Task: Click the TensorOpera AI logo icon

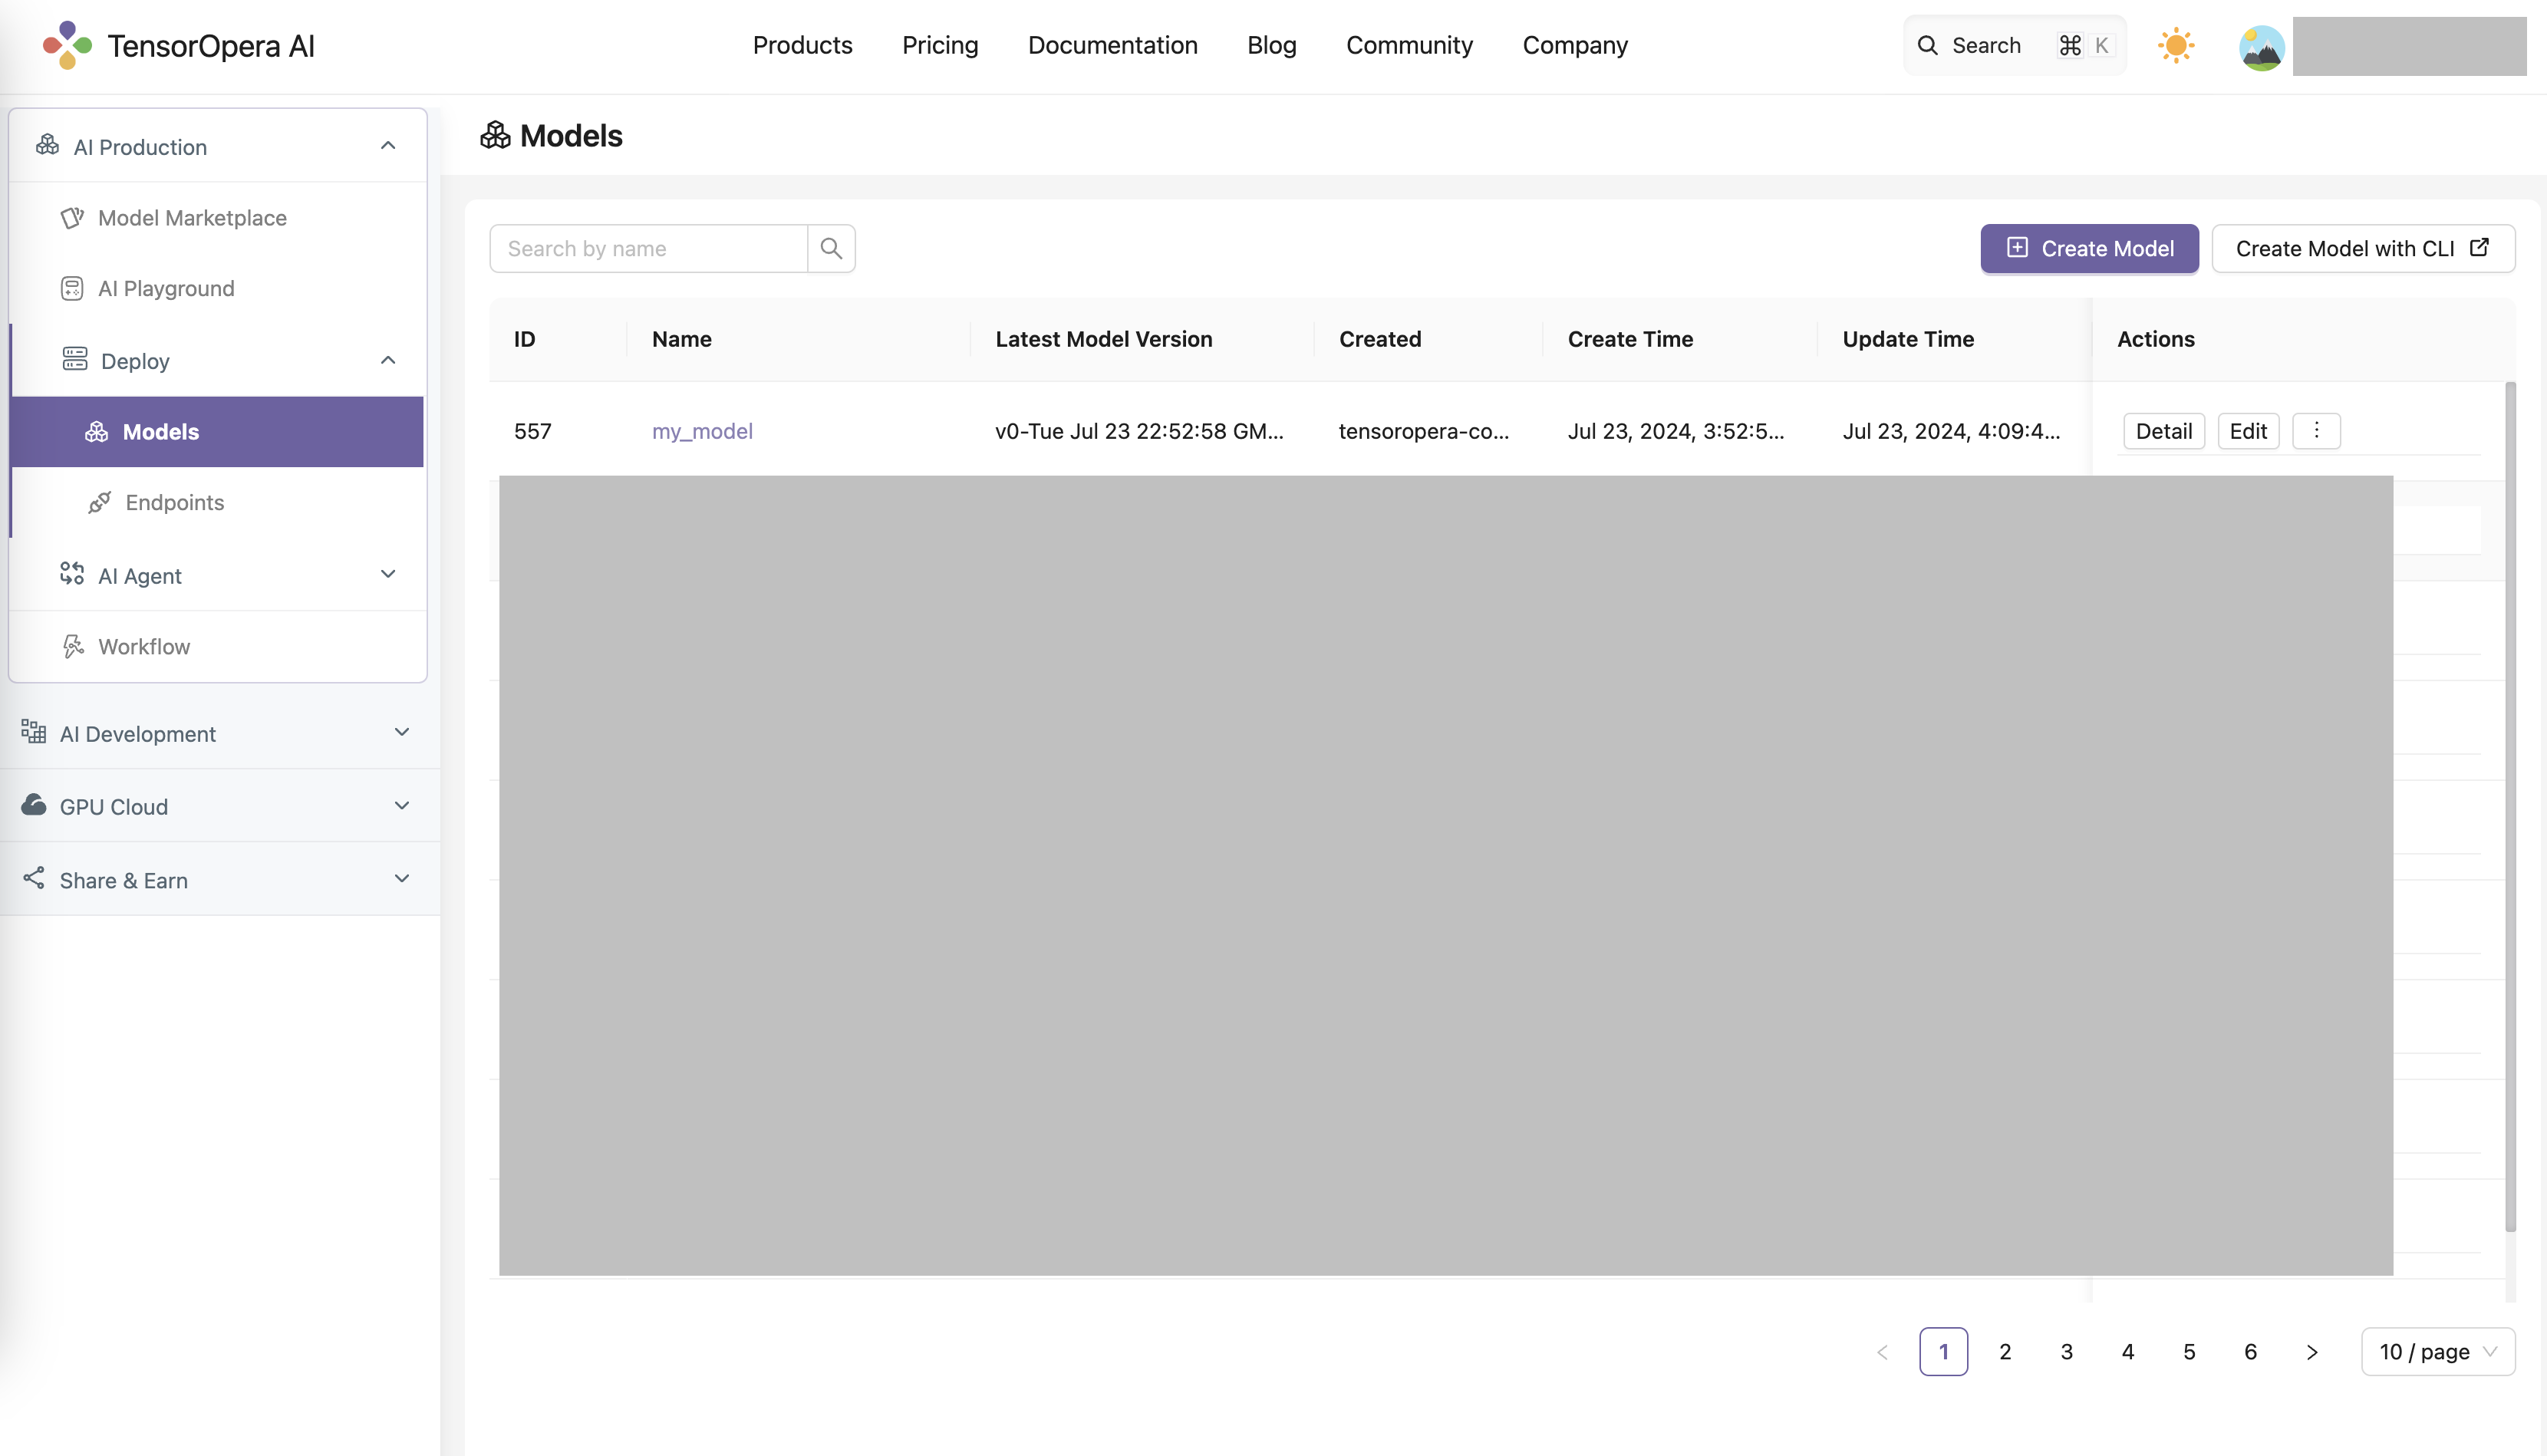Action: tap(67, 45)
